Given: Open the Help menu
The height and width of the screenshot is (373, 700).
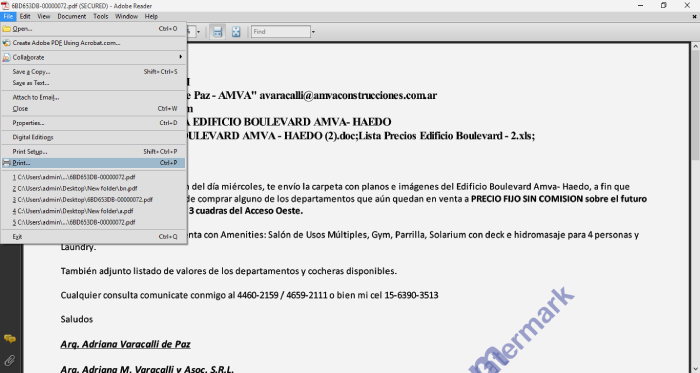Looking at the screenshot, I should point(151,16).
